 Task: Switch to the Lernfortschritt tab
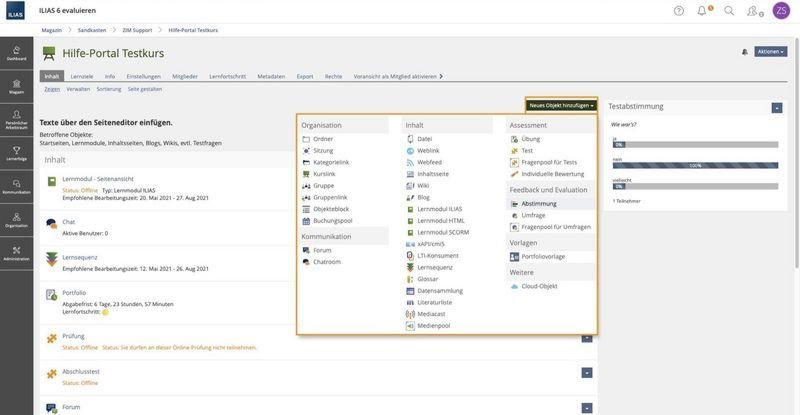tap(227, 77)
